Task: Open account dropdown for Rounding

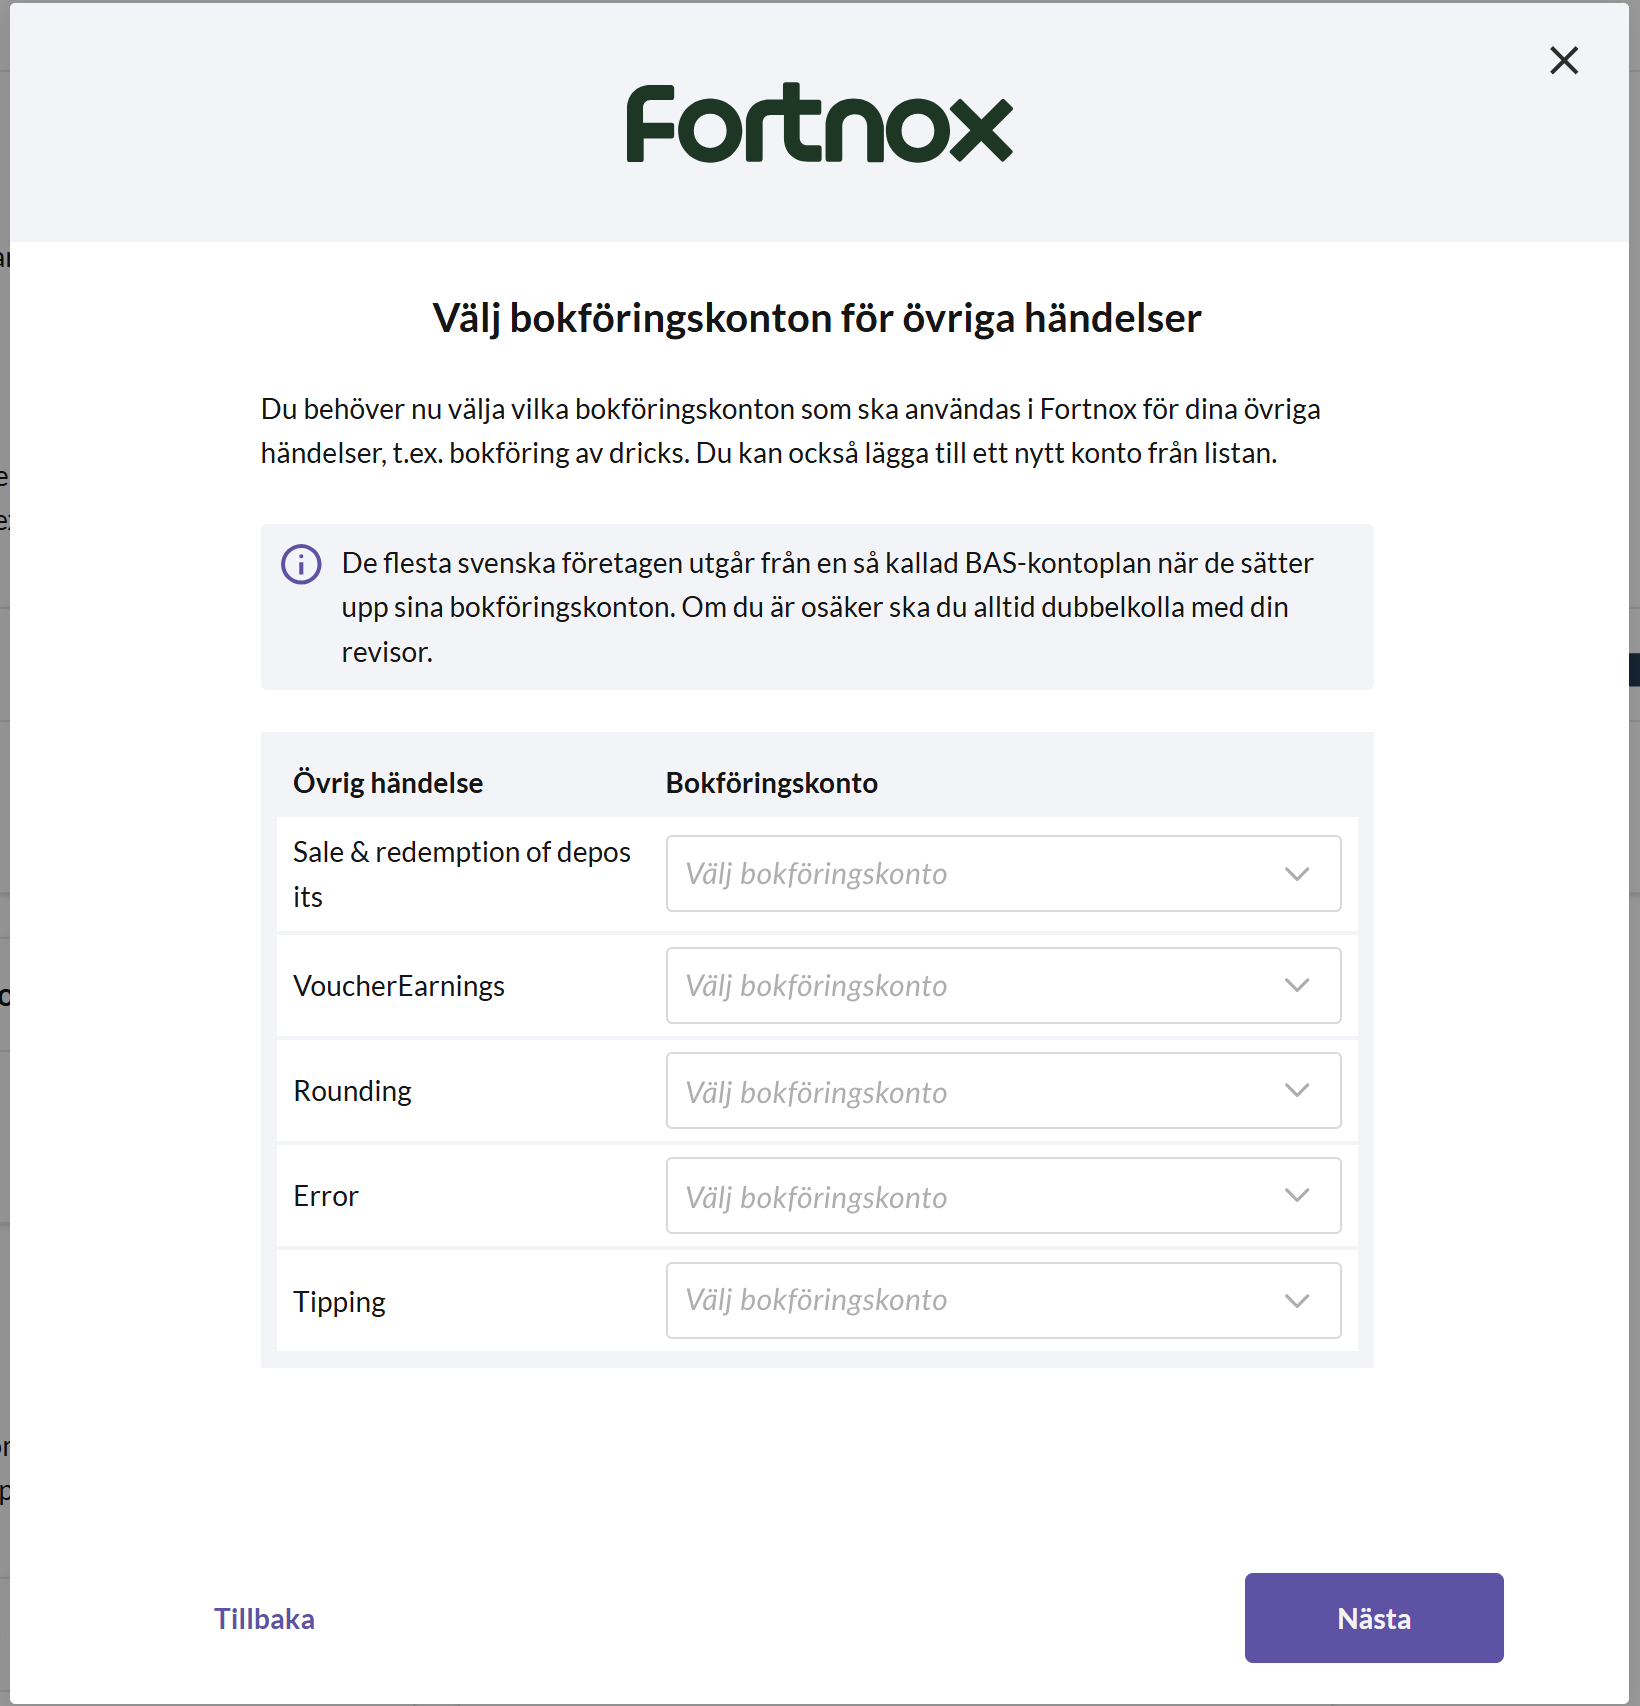Action: click(x=1003, y=1090)
